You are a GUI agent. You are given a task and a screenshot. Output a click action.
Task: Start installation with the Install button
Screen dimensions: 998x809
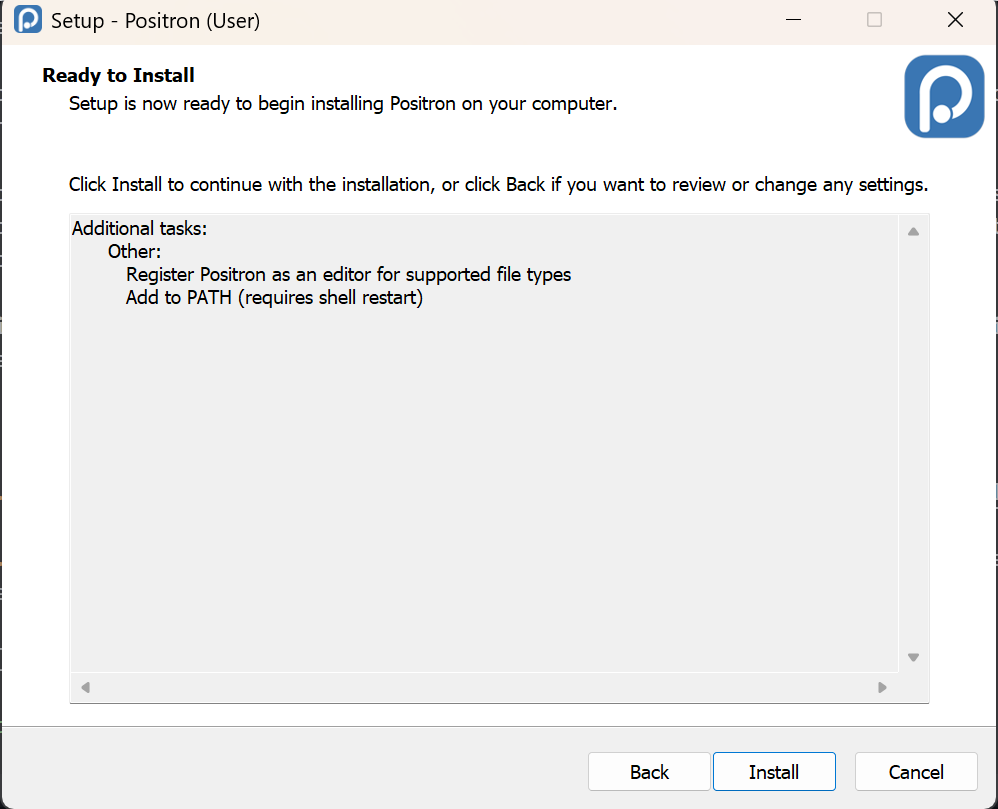tap(773, 772)
